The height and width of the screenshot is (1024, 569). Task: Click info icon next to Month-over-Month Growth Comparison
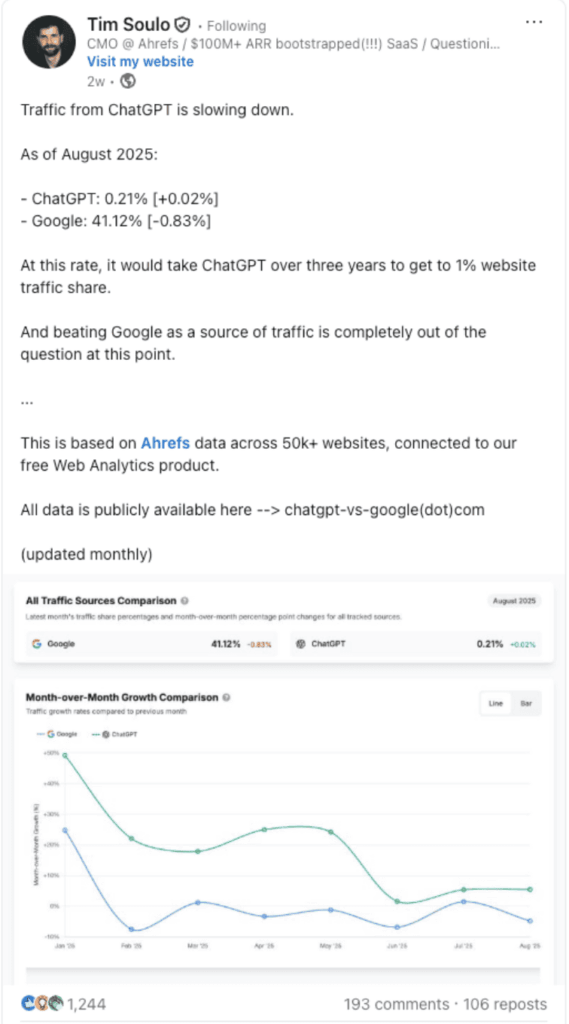point(226,697)
